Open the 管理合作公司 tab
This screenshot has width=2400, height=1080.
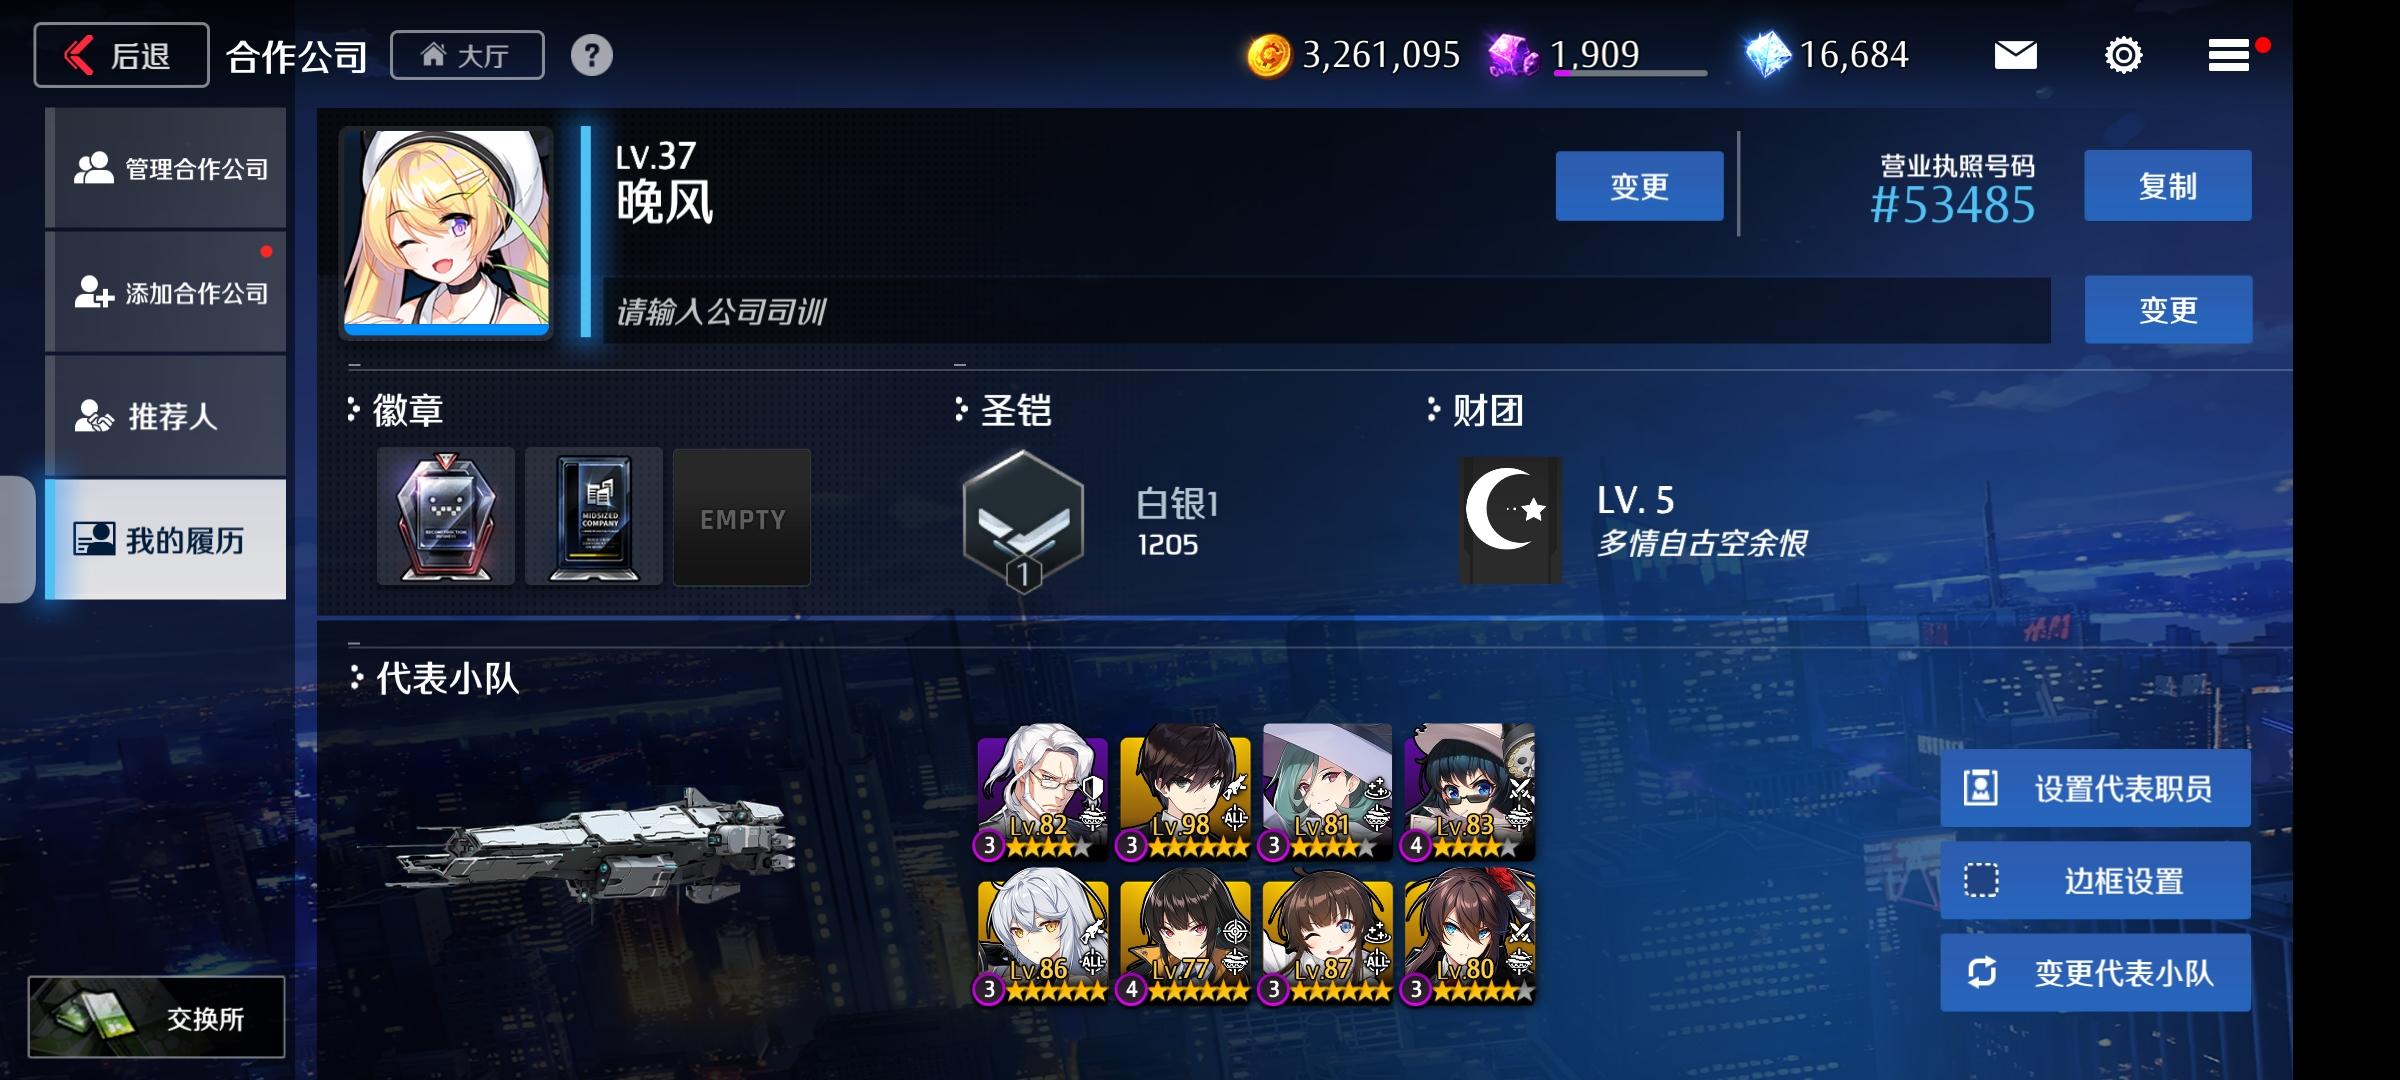click(166, 168)
